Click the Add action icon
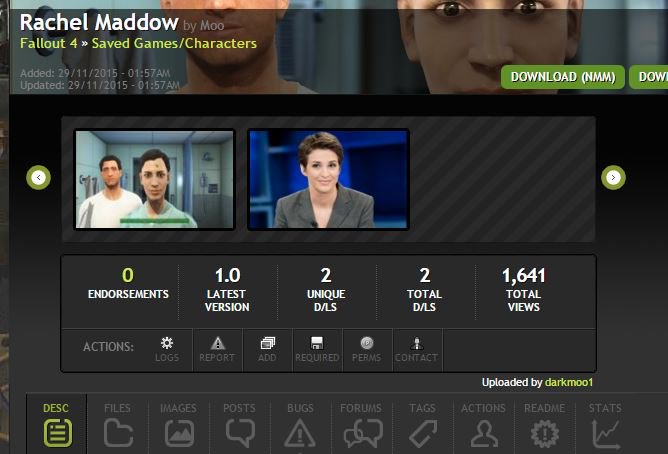The image size is (668, 454). click(267, 350)
